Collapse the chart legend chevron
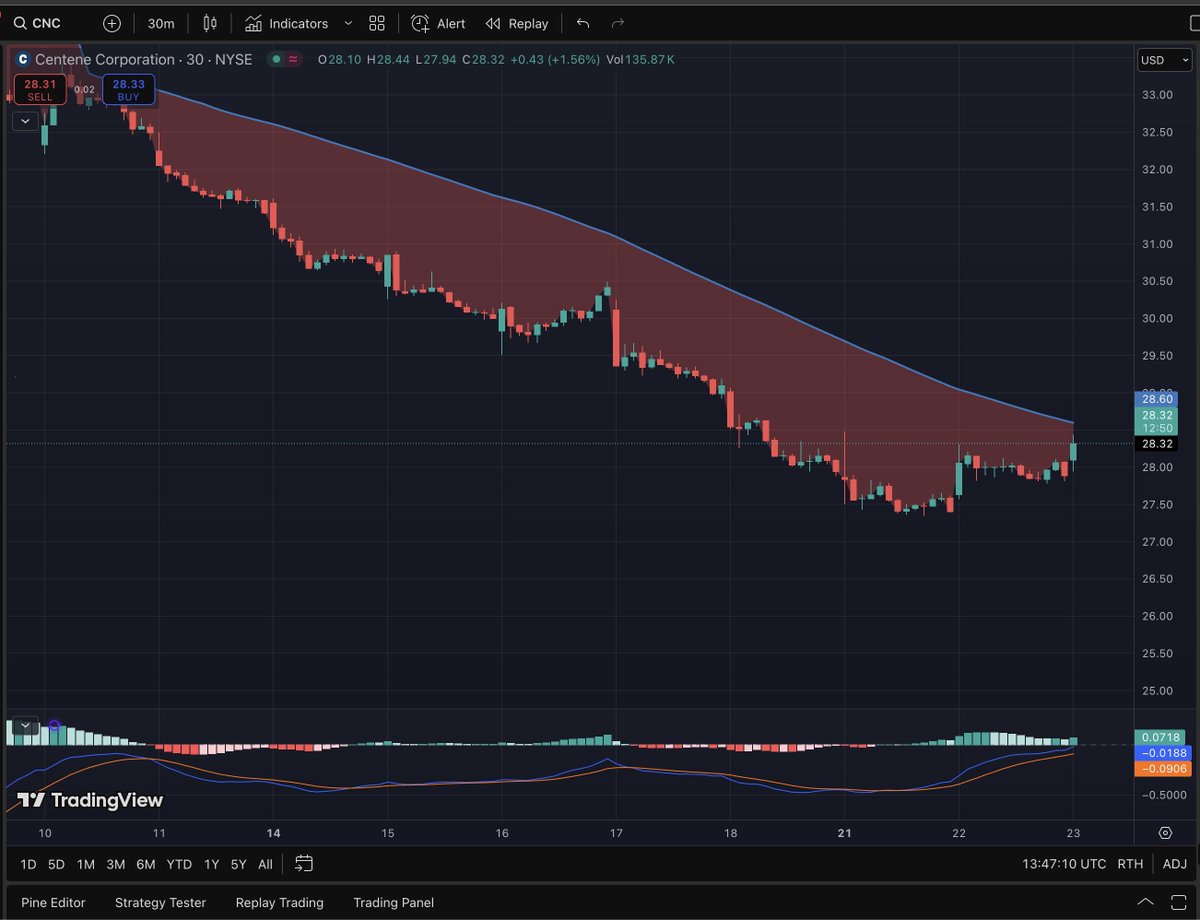Viewport: 1200px width, 920px height. pyautogui.click(x=25, y=121)
